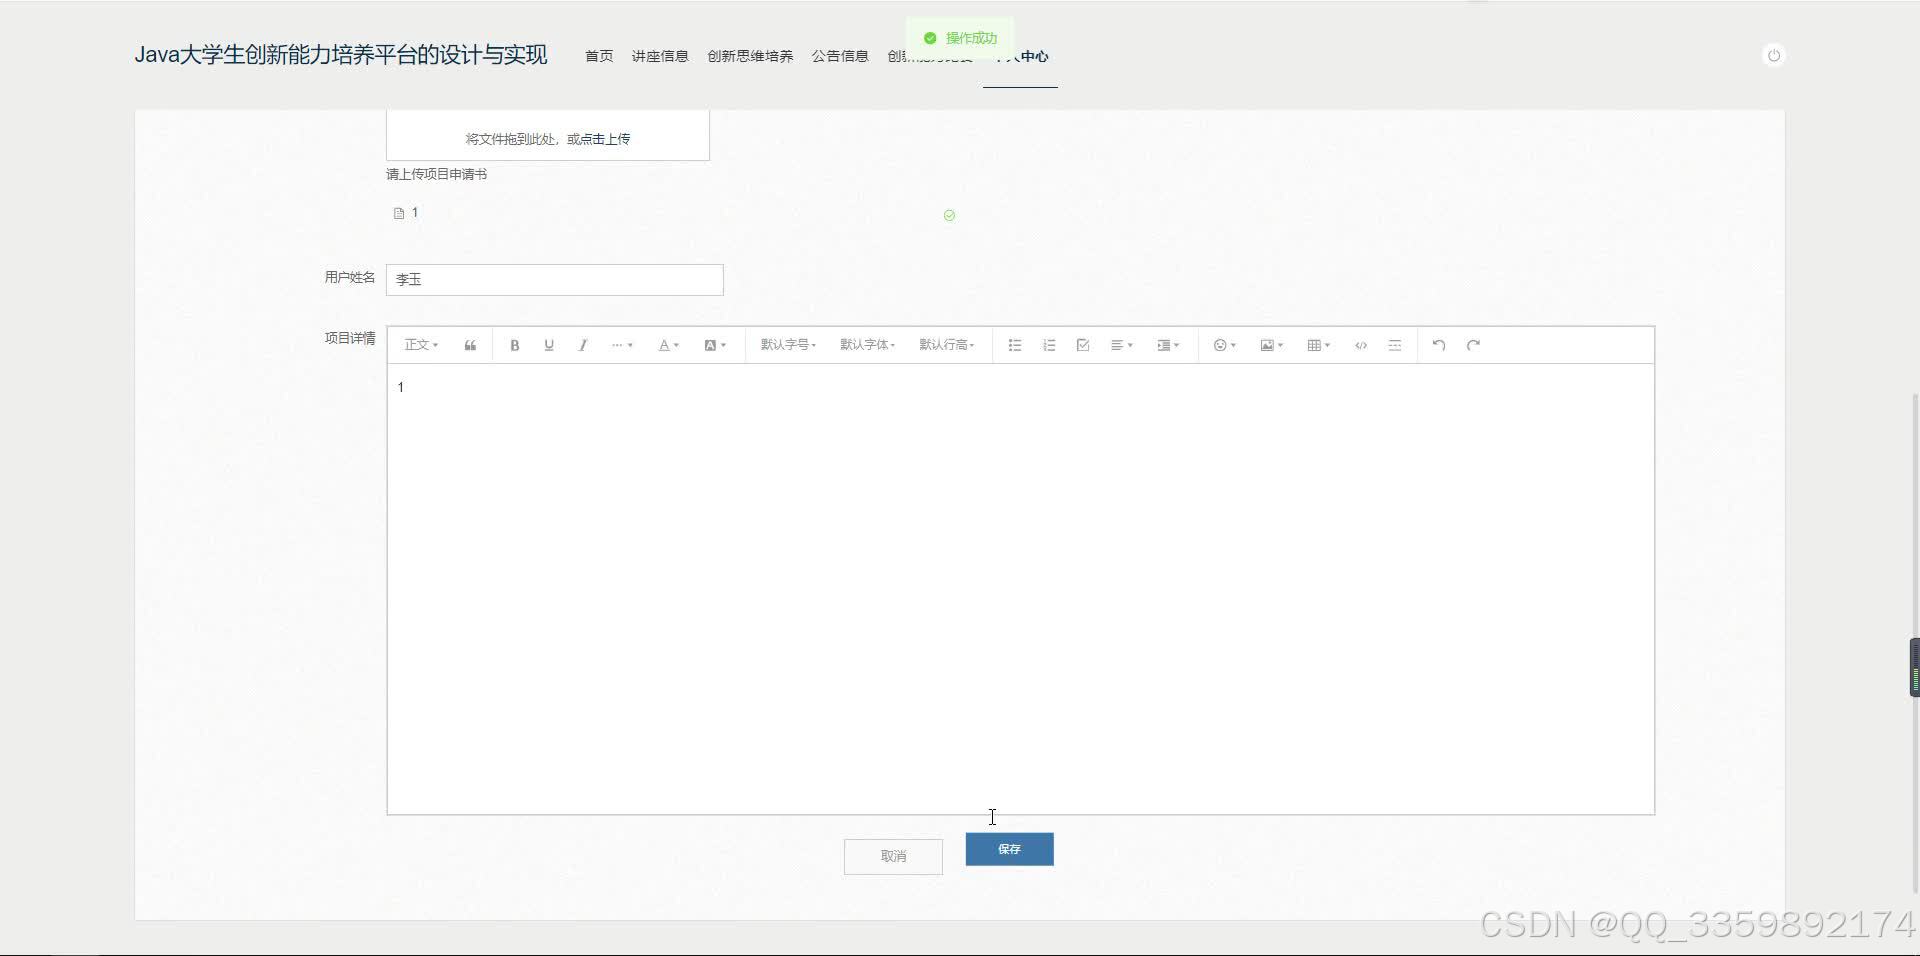
Task: Open the 正文 heading style dropdown
Action: tap(421, 345)
